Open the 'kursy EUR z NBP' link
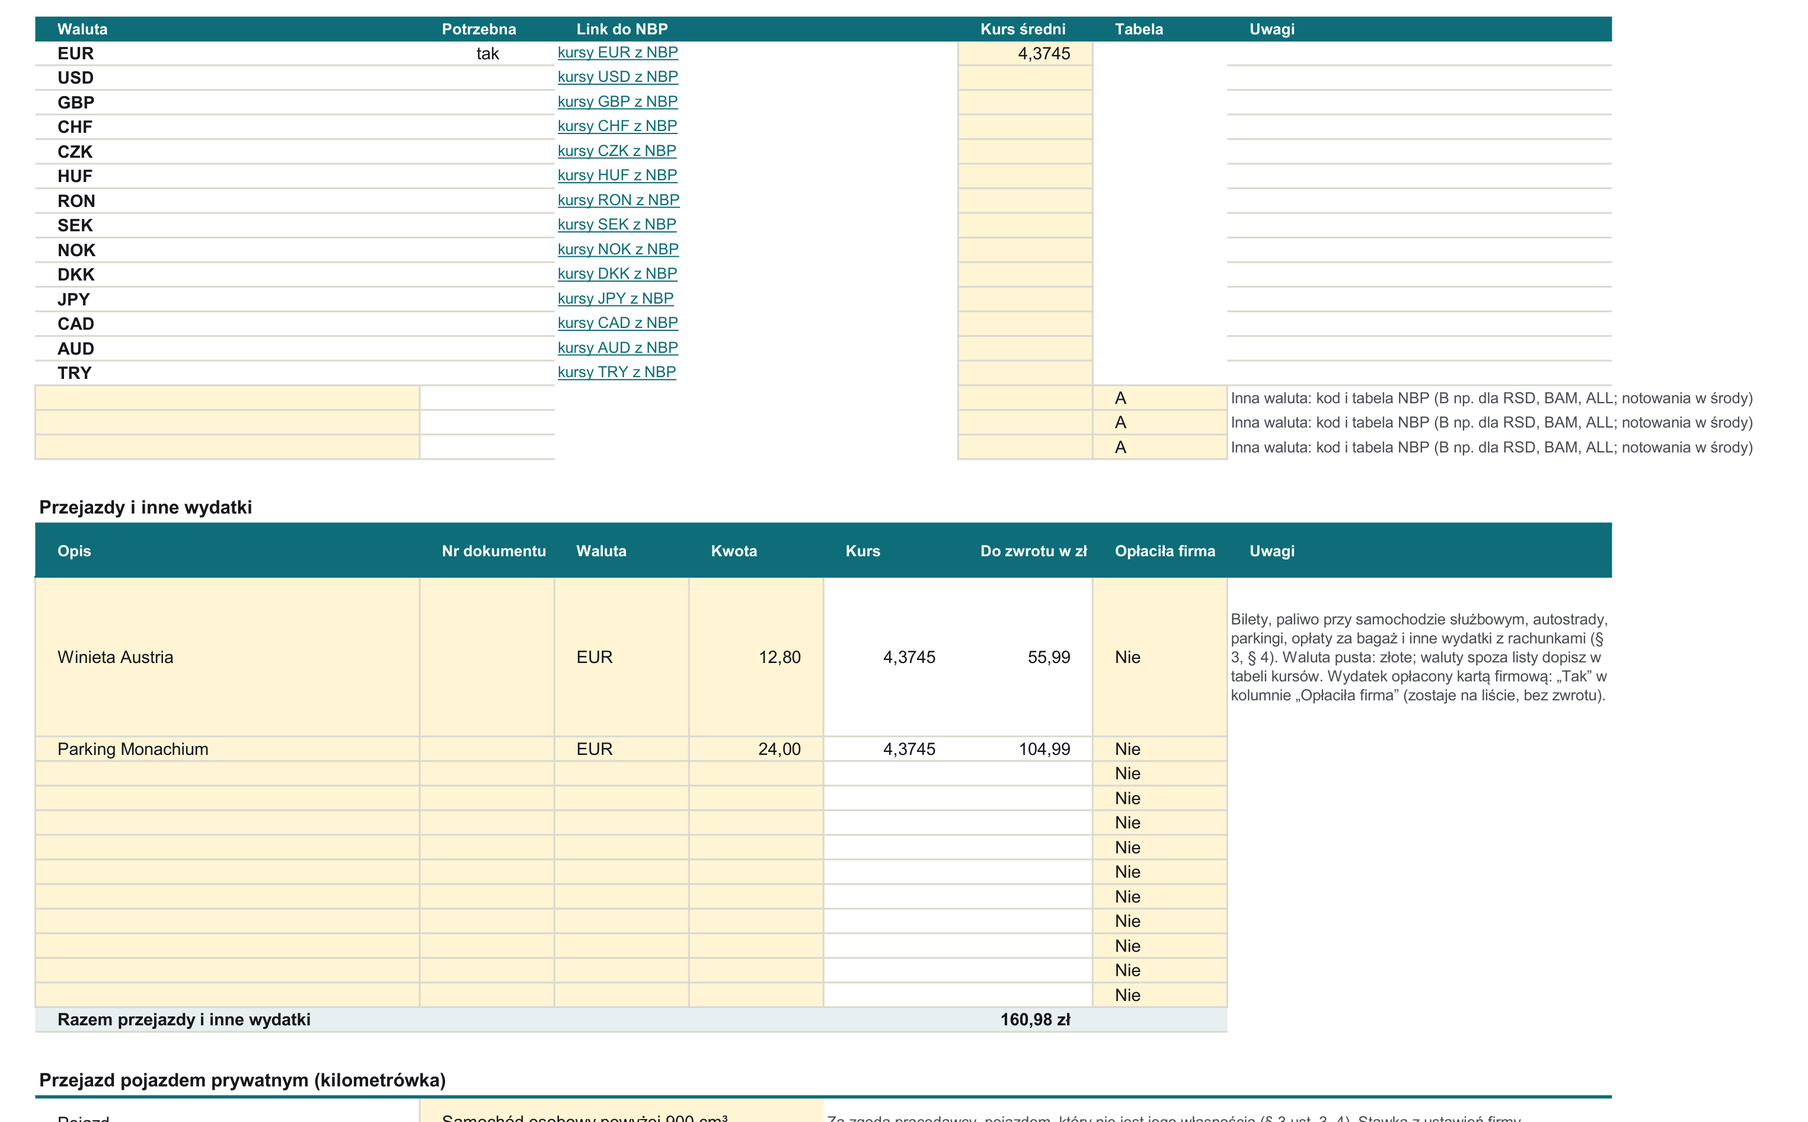Viewport: 1808px width, 1122px height. pos(617,53)
